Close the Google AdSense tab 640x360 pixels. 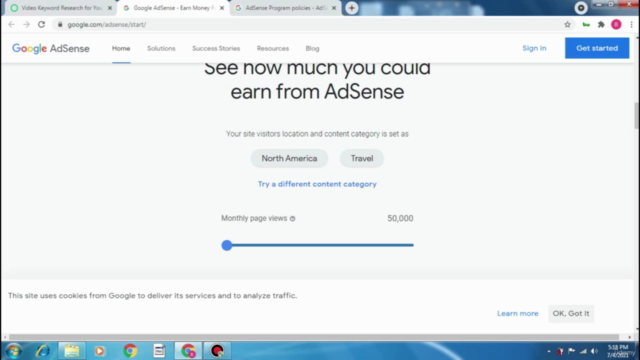point(222,8)
